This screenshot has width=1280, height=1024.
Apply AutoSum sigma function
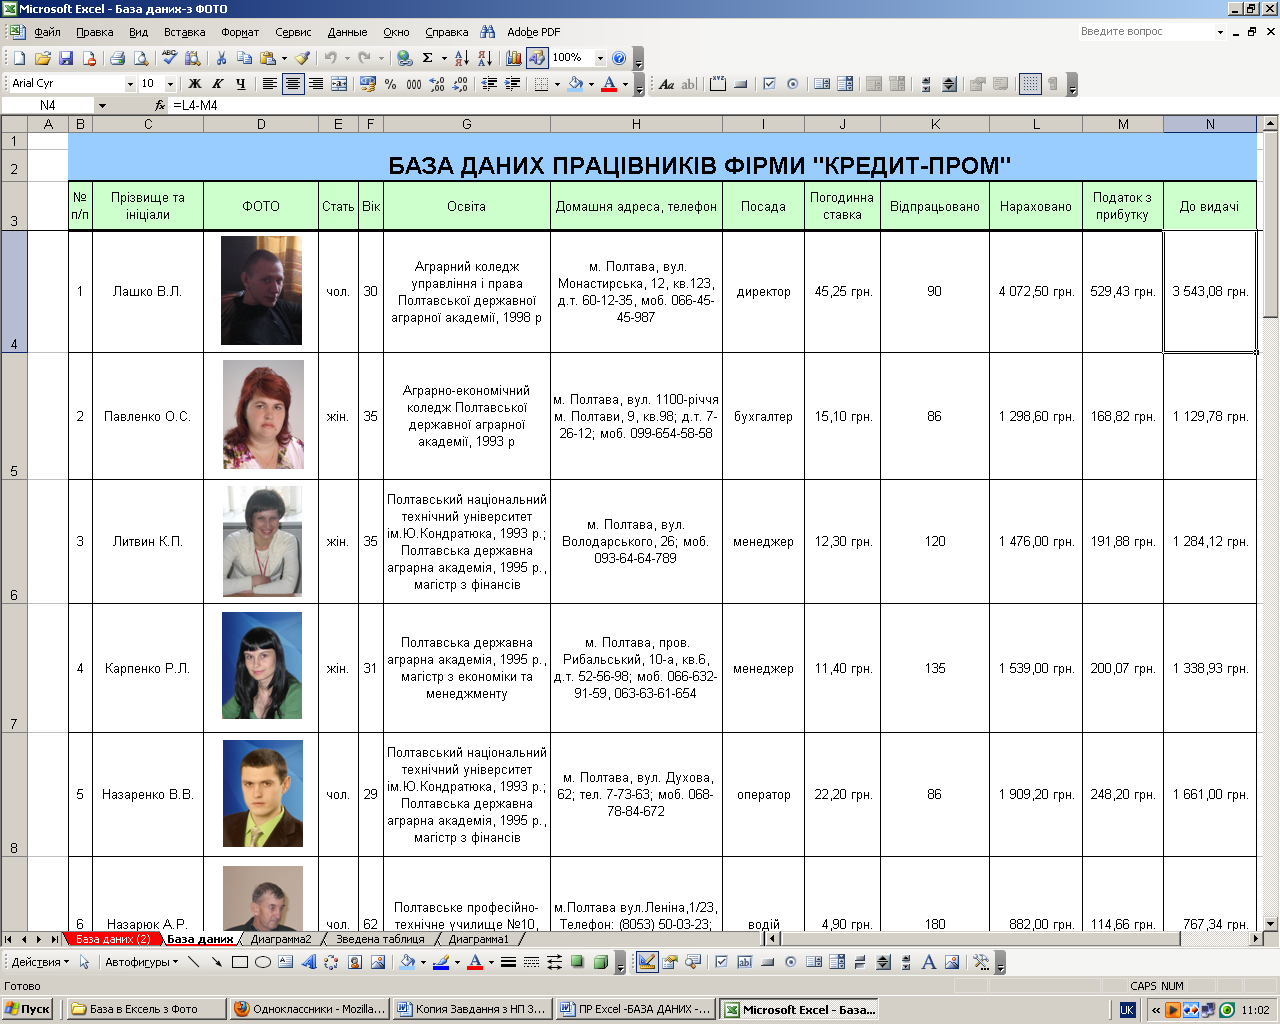(x=428, y=58)
